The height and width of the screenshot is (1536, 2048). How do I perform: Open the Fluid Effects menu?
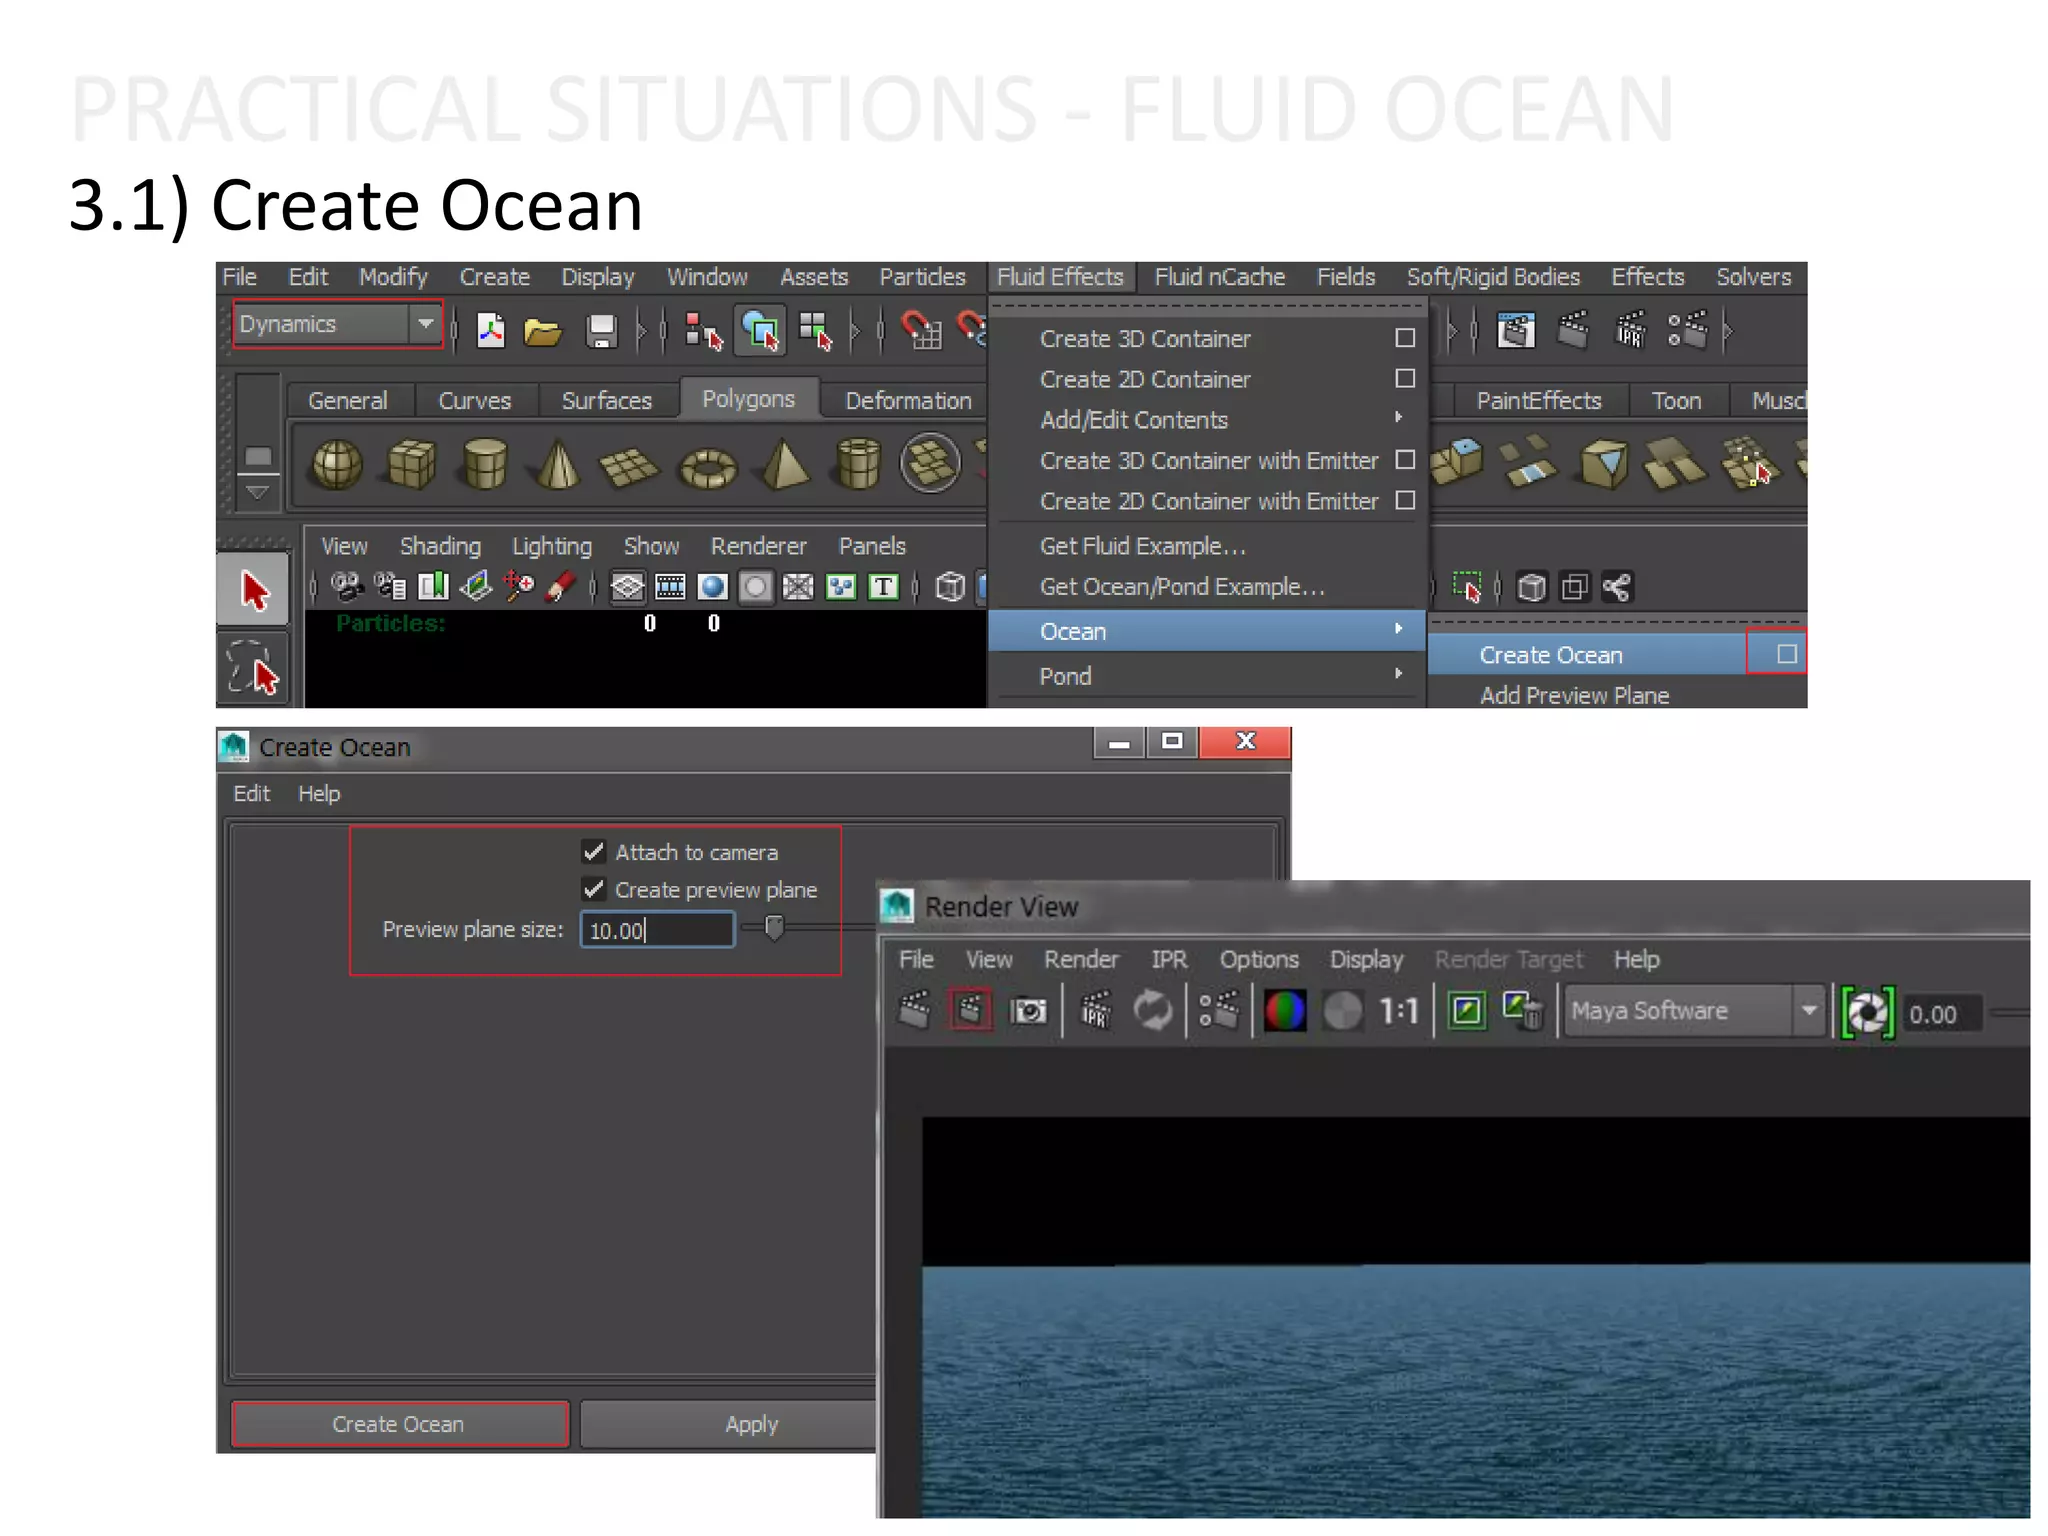pyautogui.click(x=1060, y=277)
